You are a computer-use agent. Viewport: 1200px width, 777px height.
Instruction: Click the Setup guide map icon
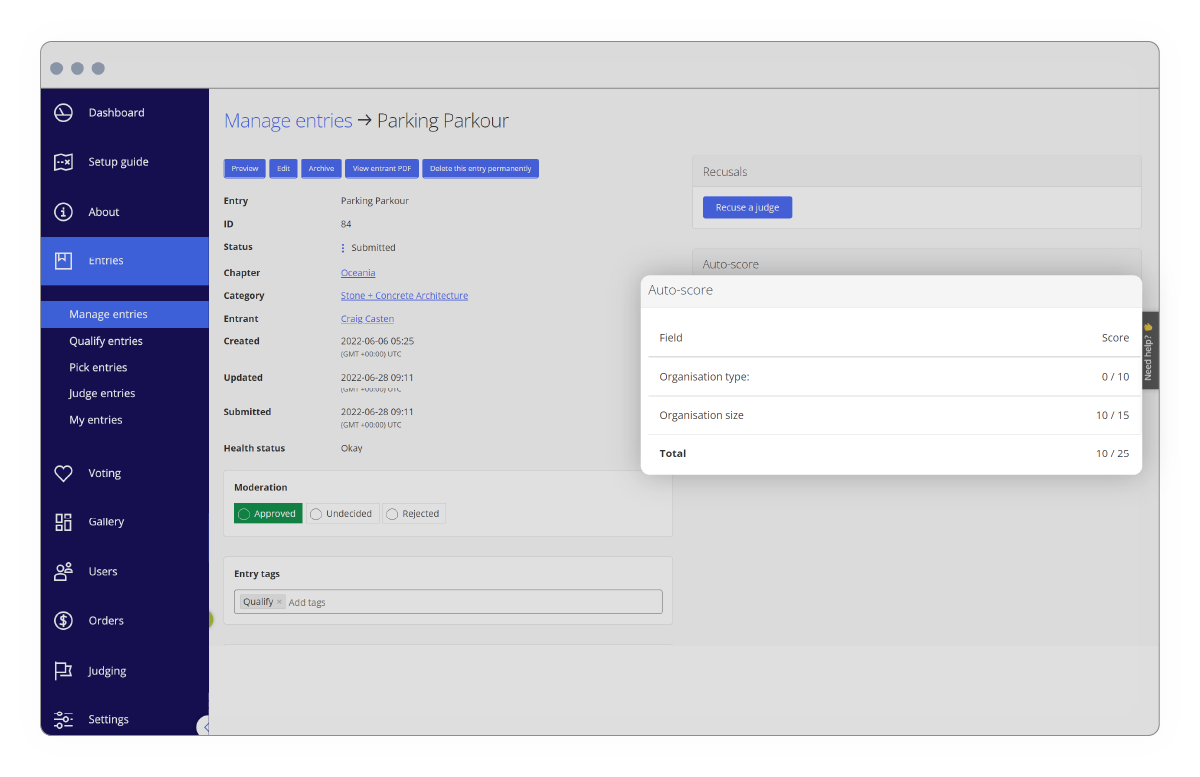(63, 162)
